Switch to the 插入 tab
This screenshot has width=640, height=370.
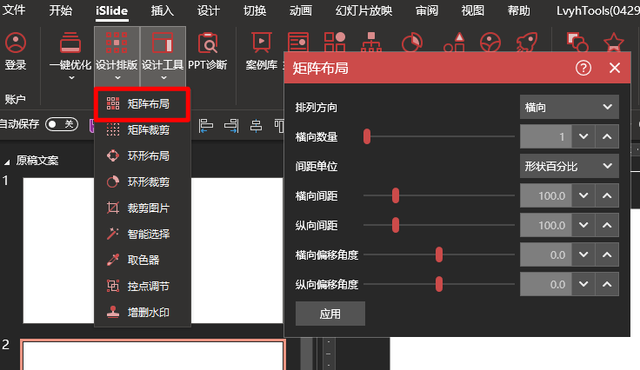point(162,10)
